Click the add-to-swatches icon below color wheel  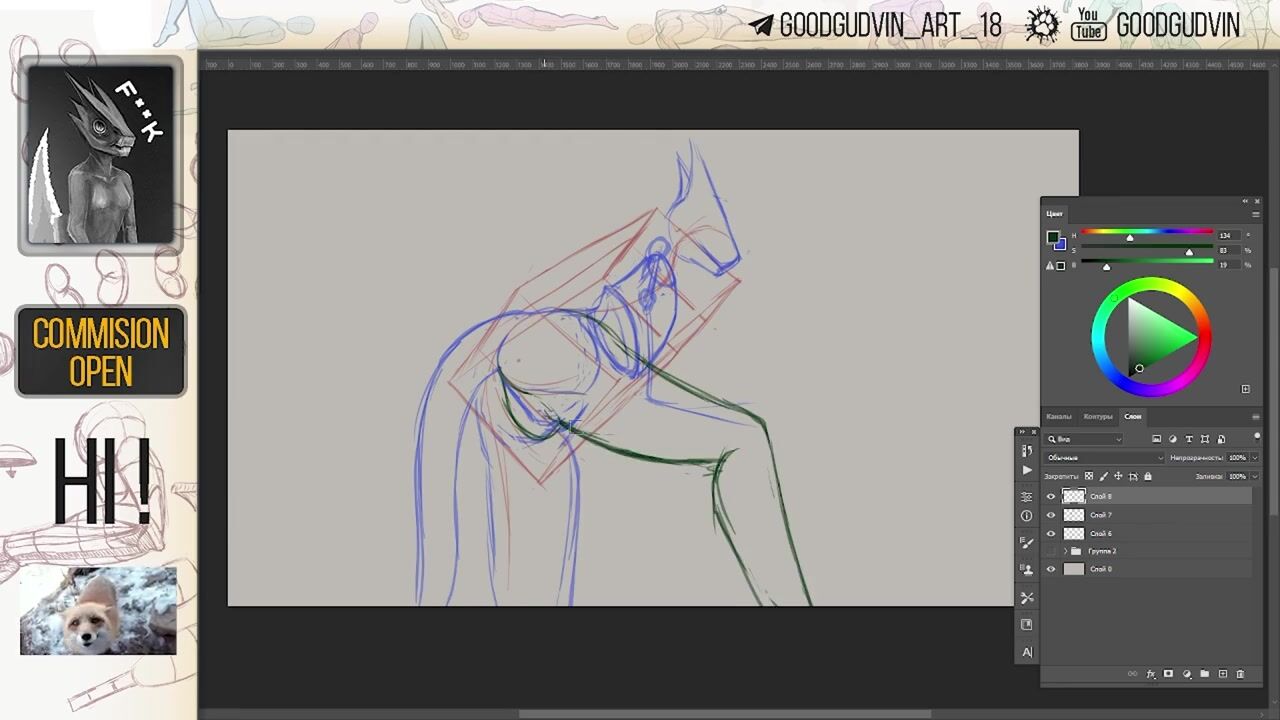(x=1246, y=389)
